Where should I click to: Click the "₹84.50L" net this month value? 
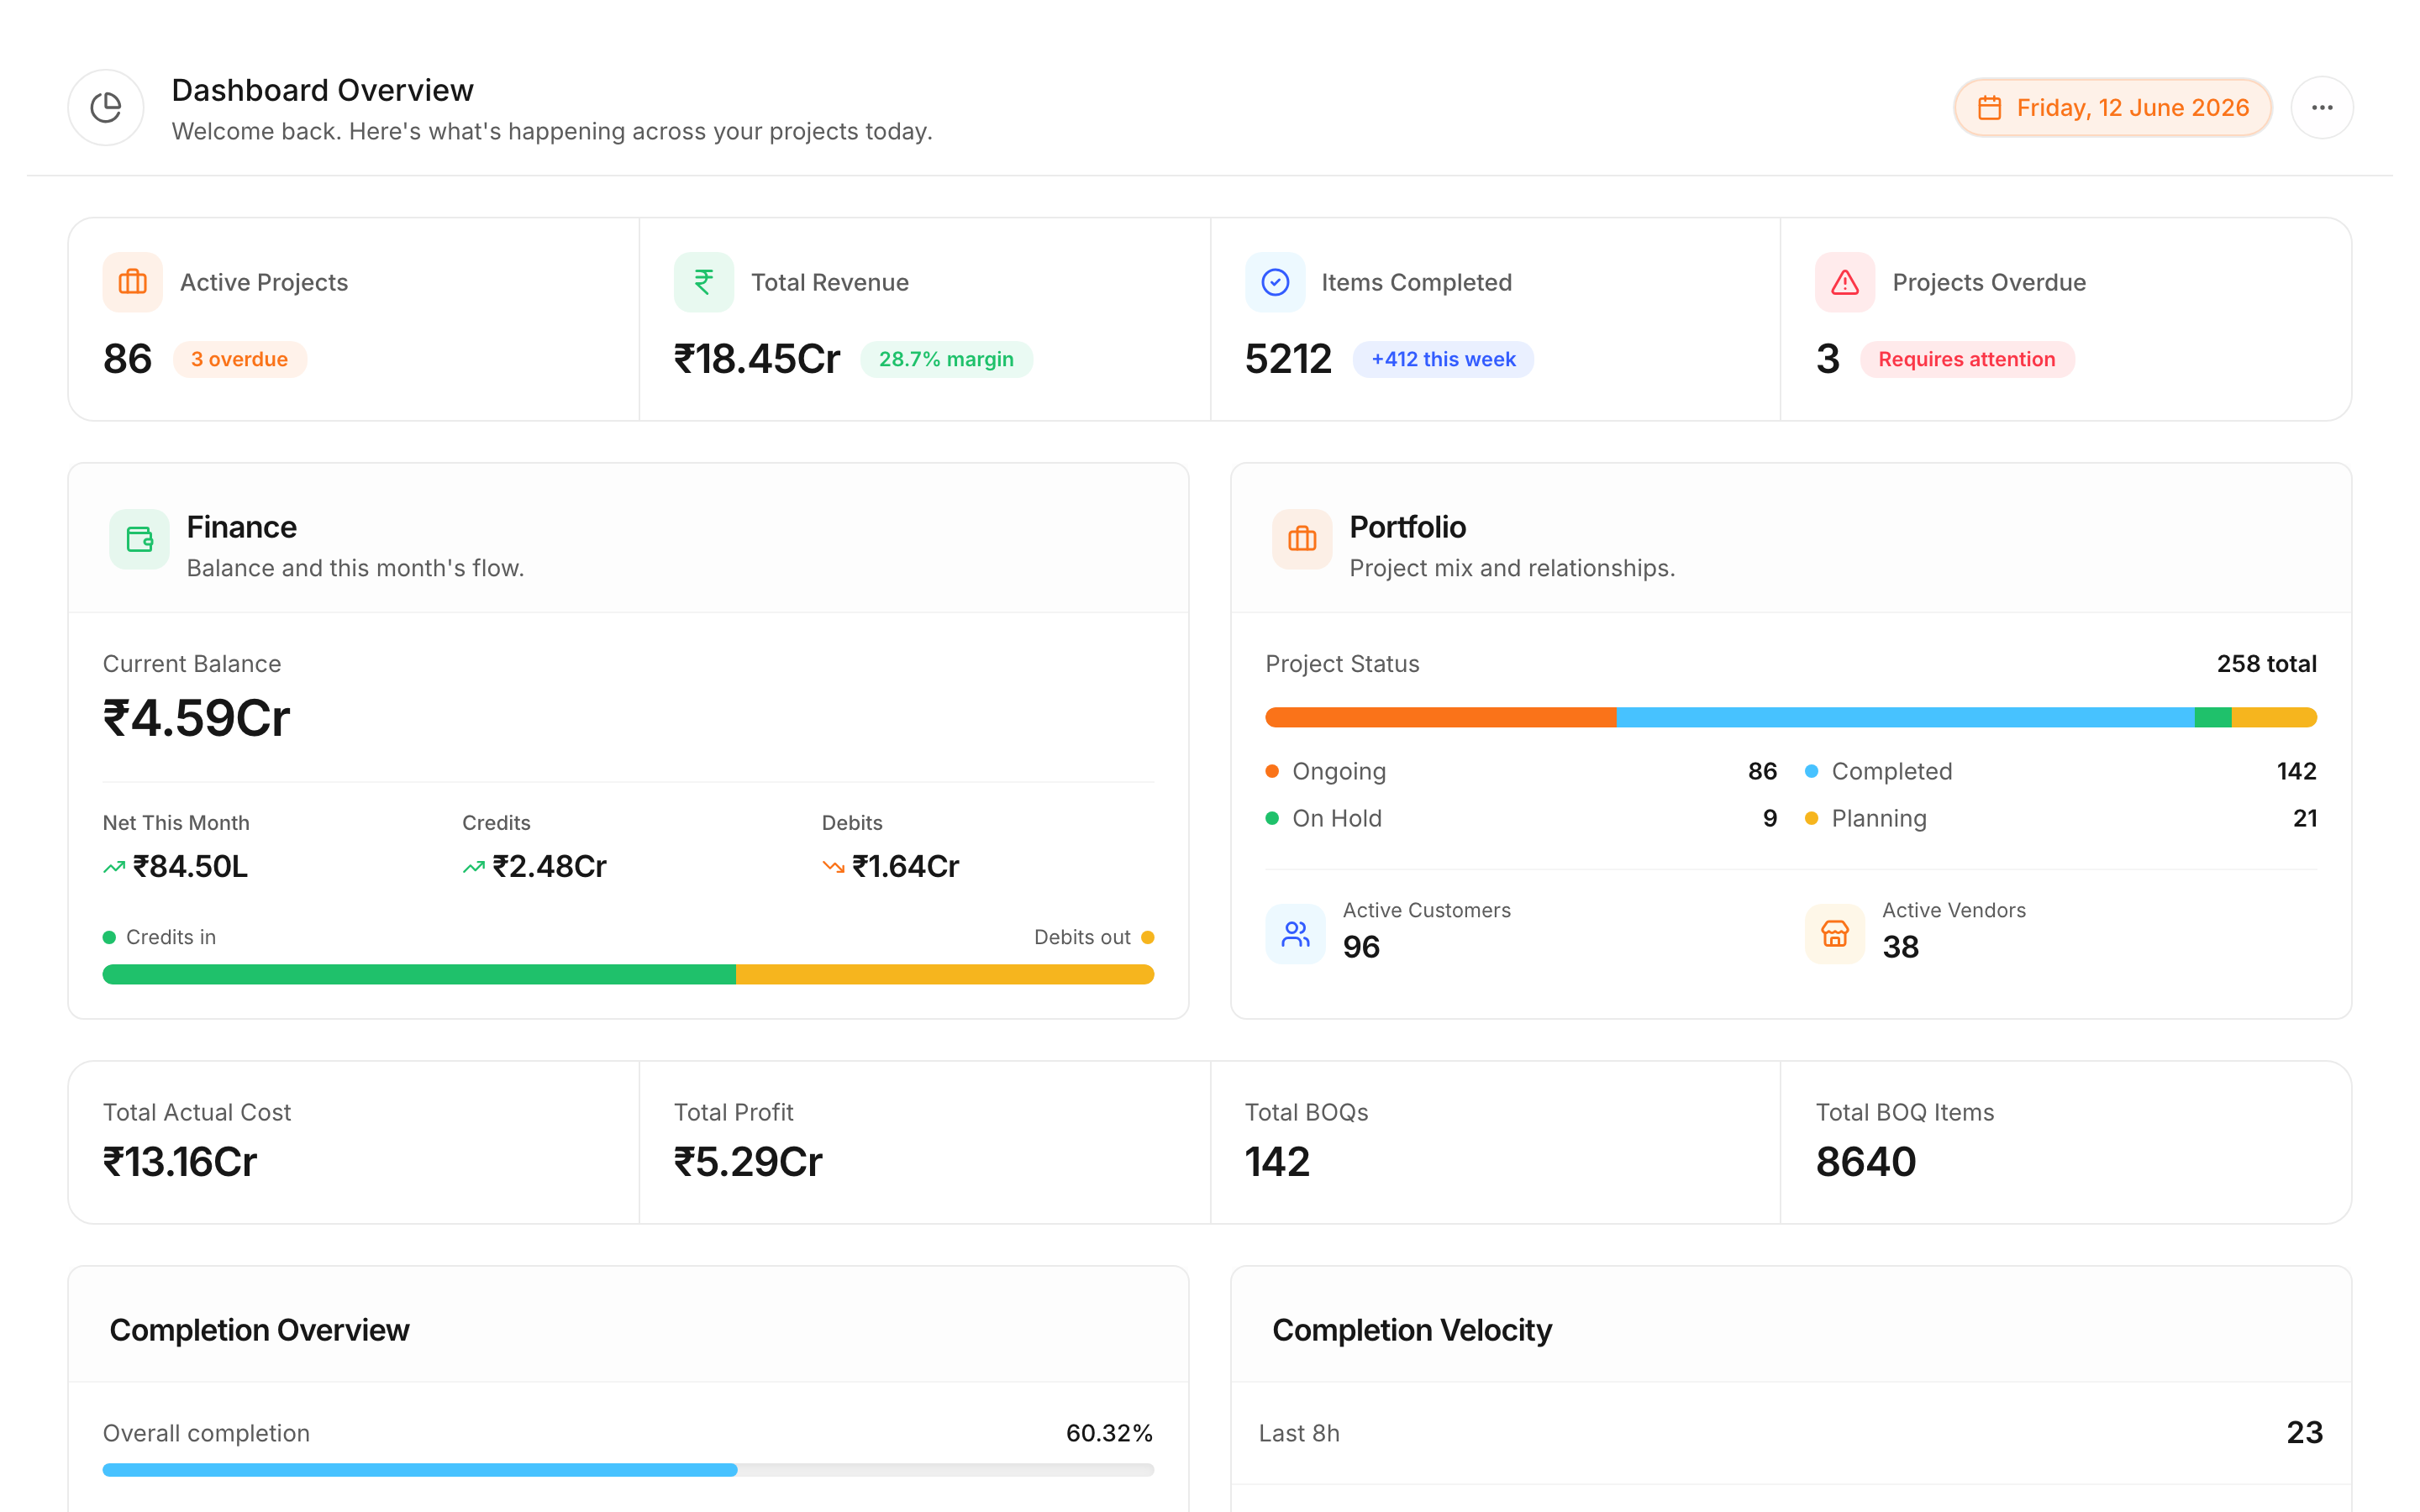190,866
